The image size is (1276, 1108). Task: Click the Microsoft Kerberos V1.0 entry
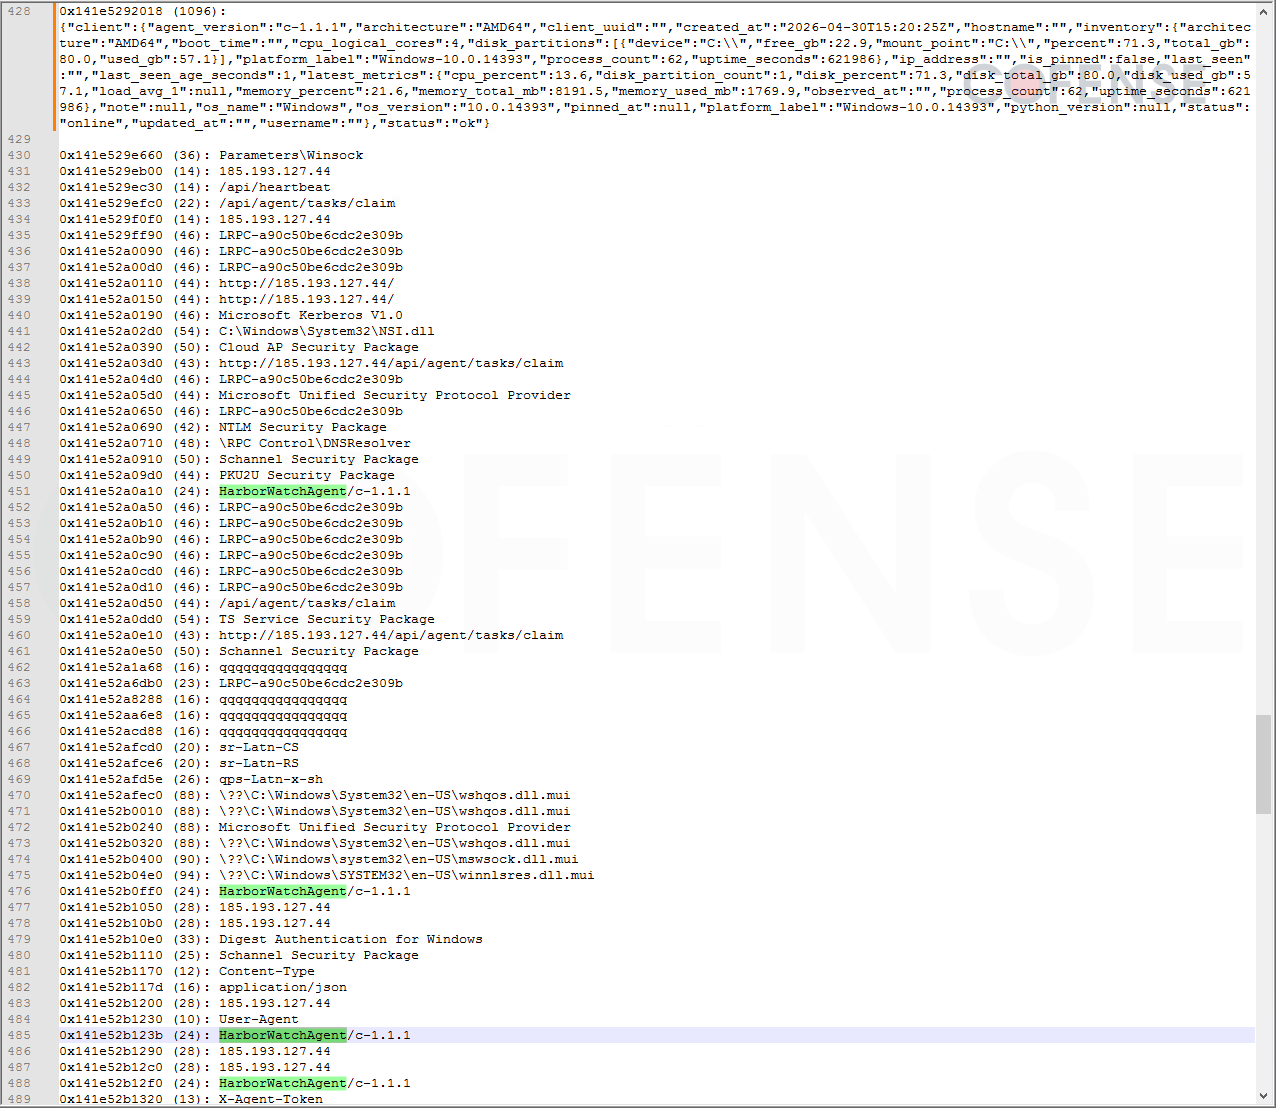(311, 315)
